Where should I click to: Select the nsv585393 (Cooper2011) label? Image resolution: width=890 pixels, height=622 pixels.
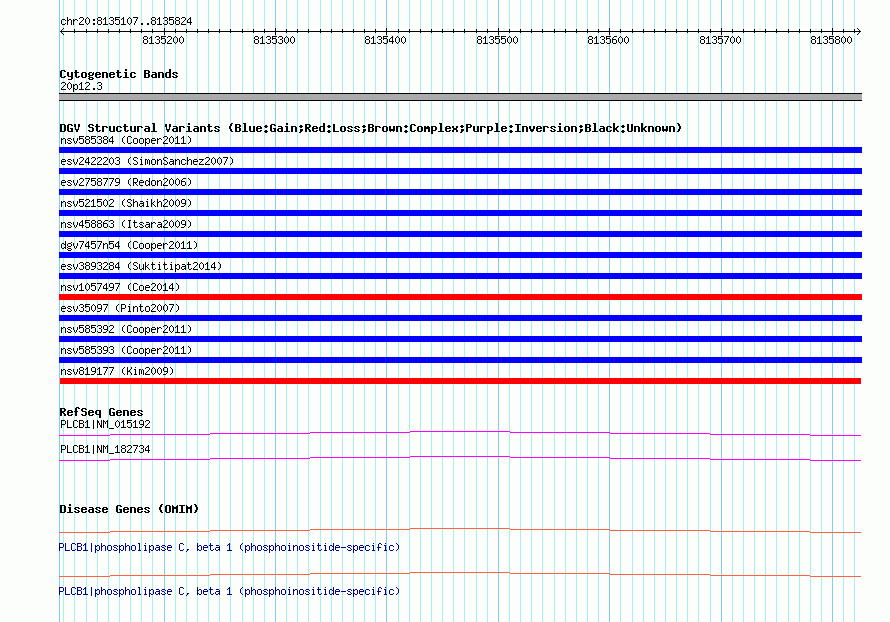tap(126, 350)
